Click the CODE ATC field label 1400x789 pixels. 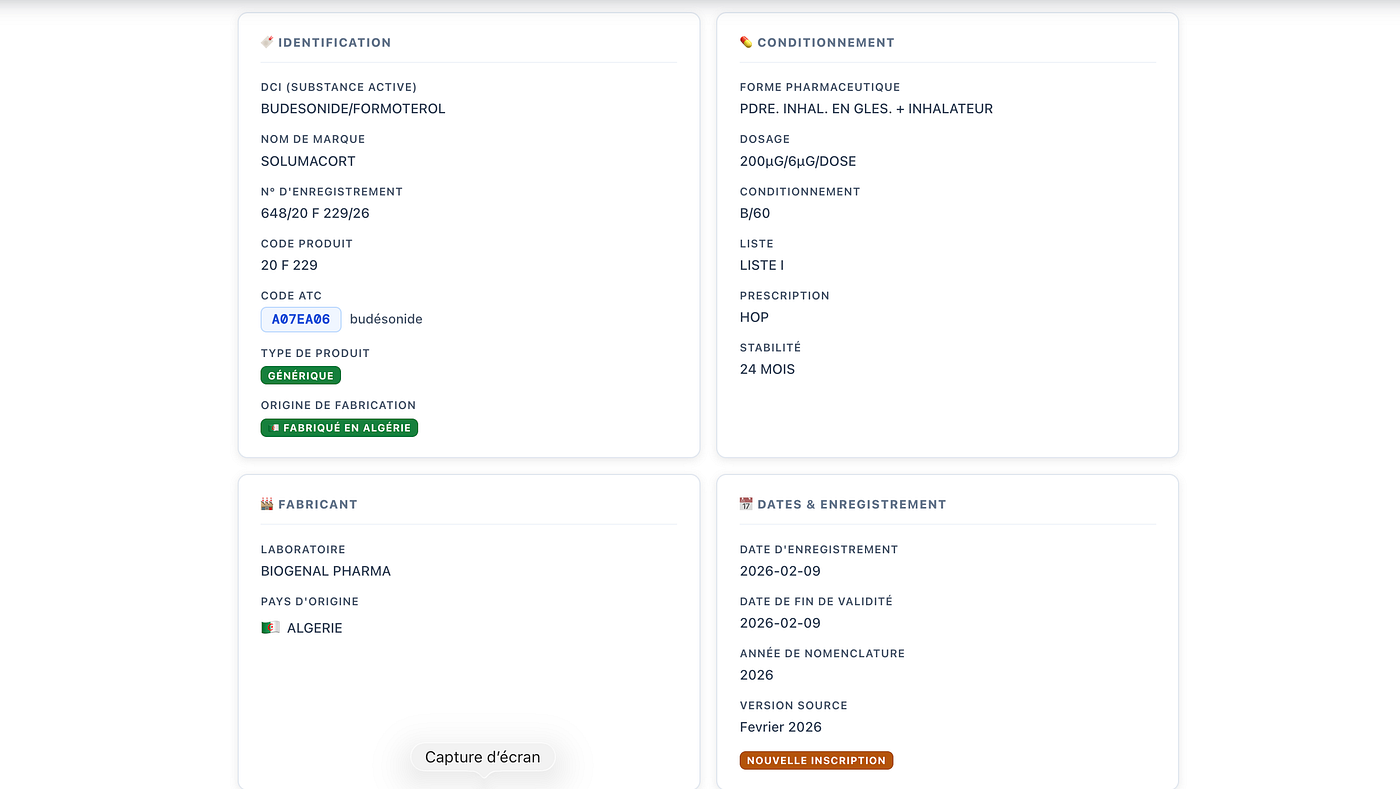(x=291, y=296)
